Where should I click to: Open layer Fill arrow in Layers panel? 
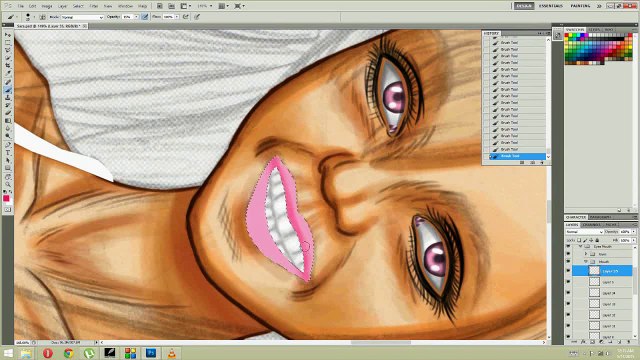click(x=633, y=240)
